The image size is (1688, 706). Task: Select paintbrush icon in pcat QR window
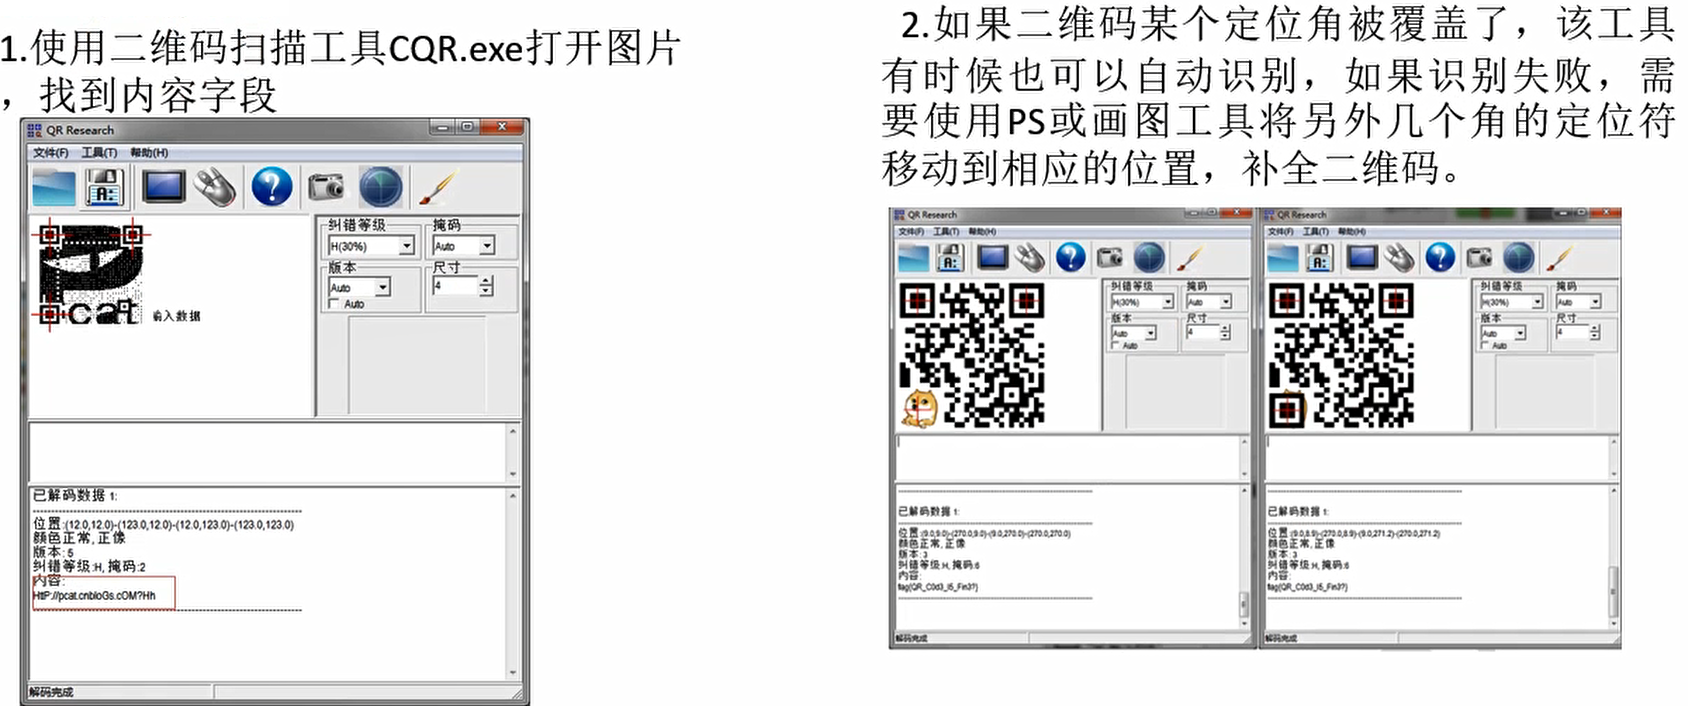coord(437,186)
